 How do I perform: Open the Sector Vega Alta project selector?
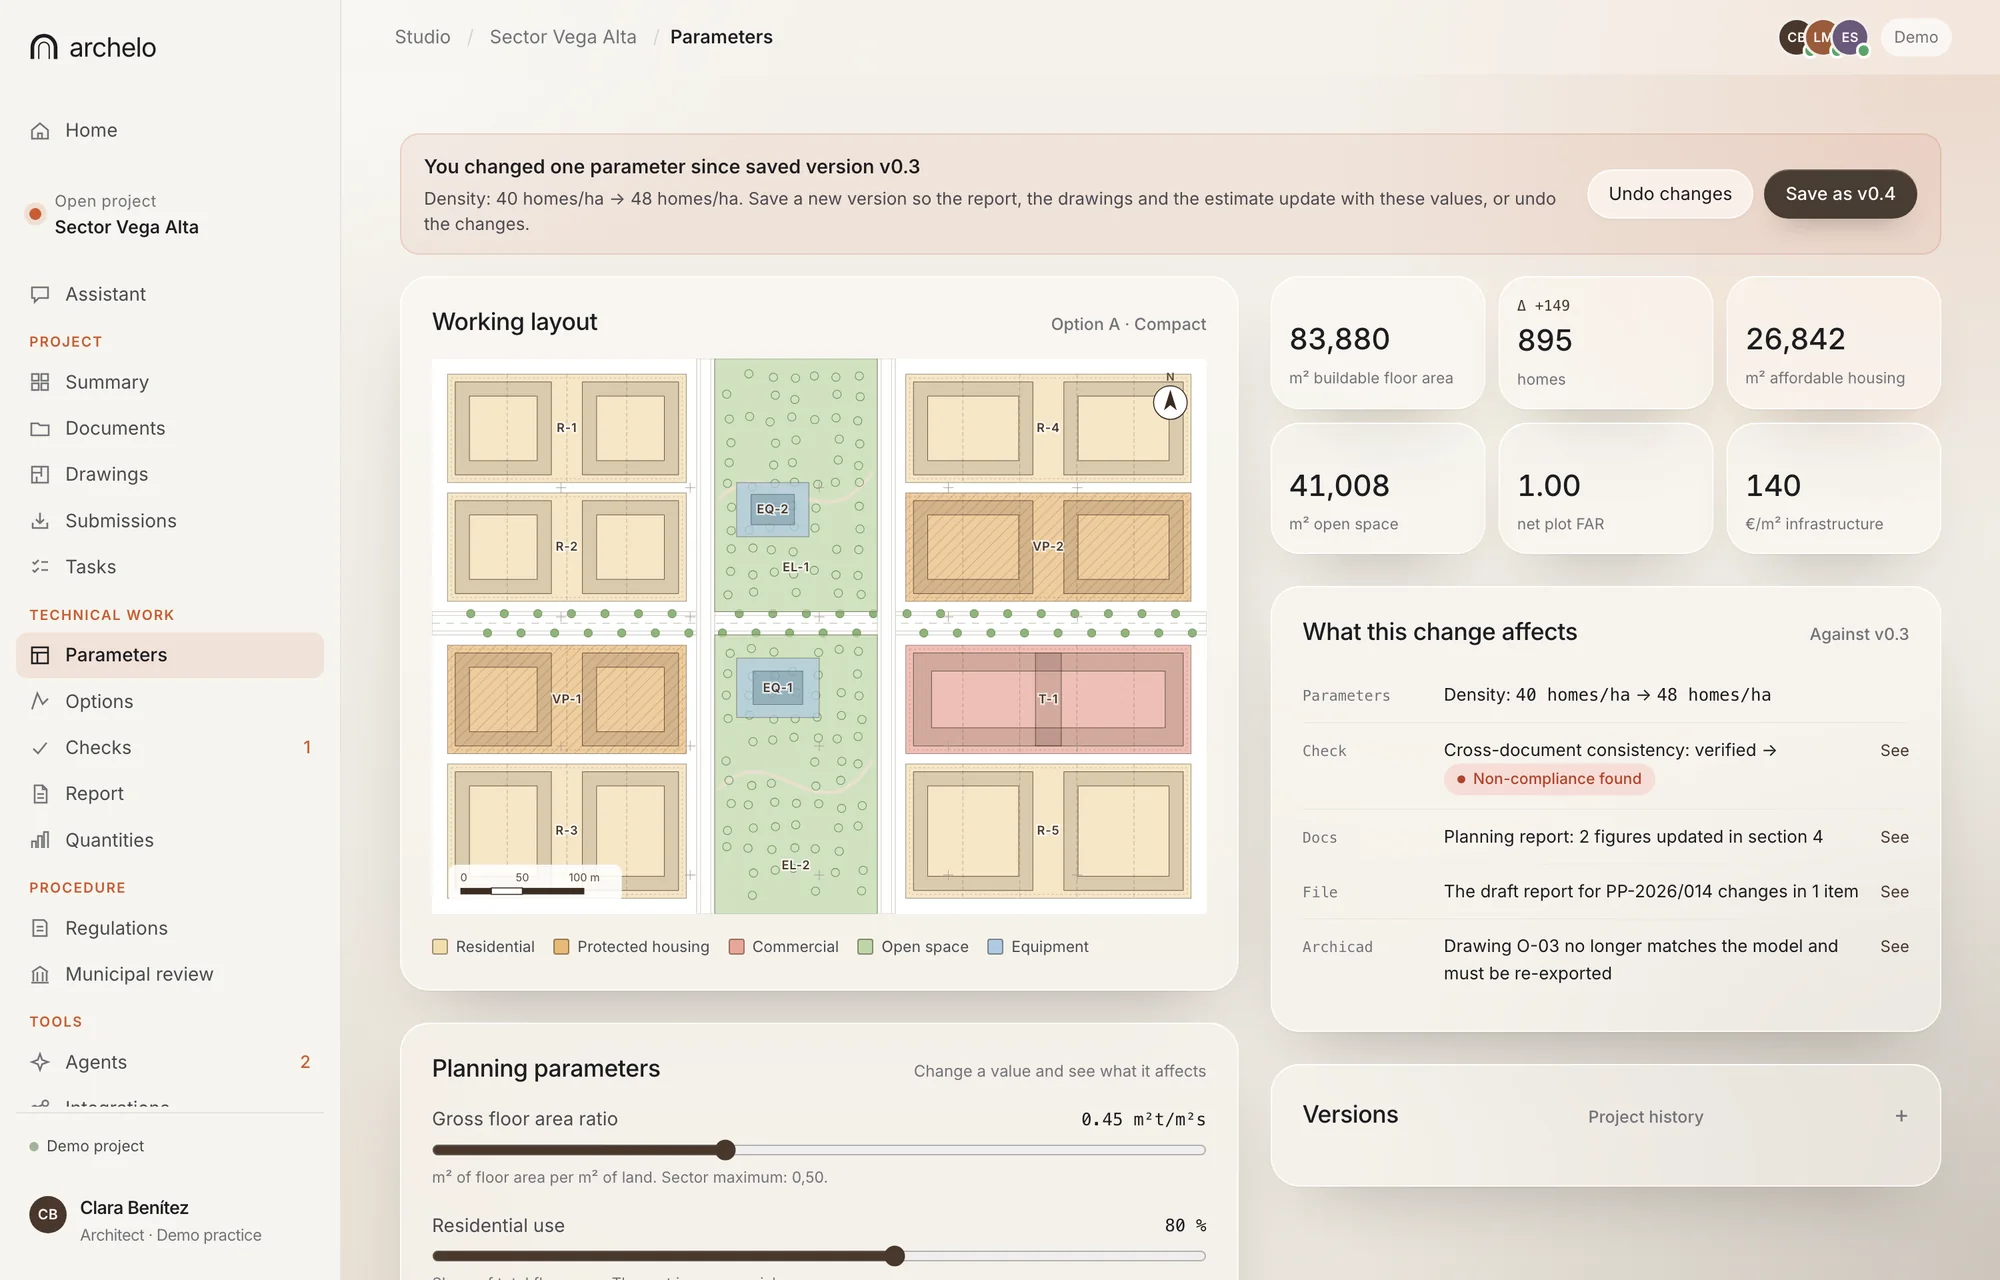coord(170,214)
